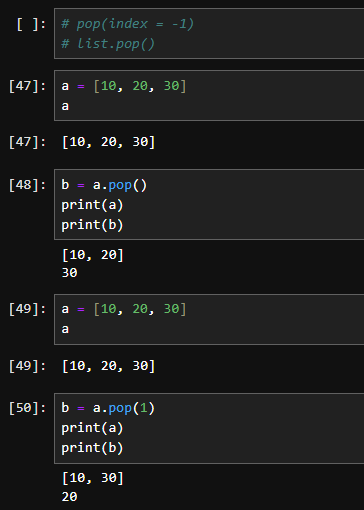364x510 pixels.
Task: Click the empty cell with pop(index = -1) comment
Action: tap(209, 33)
